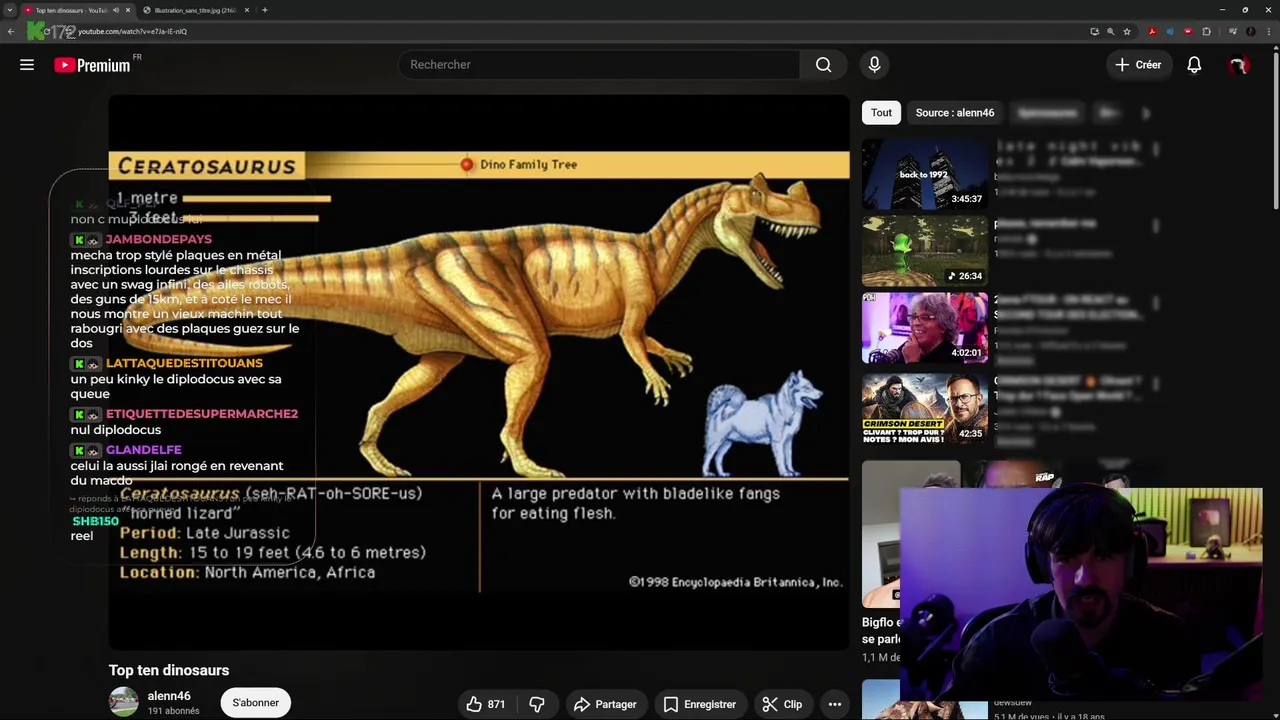Open options for the Crimson Desert video
Viewport: 1280px width, 720px height.
[x=1156, y=386]
